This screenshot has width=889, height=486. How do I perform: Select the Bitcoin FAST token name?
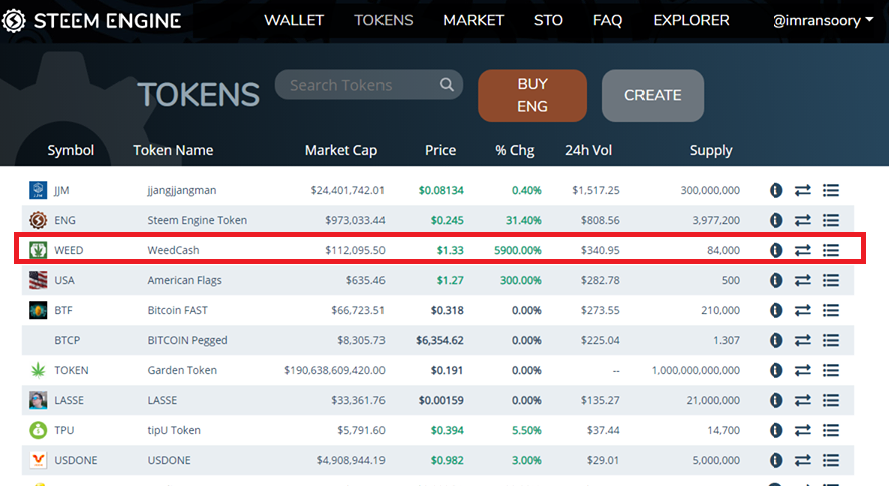coord(177,310)
